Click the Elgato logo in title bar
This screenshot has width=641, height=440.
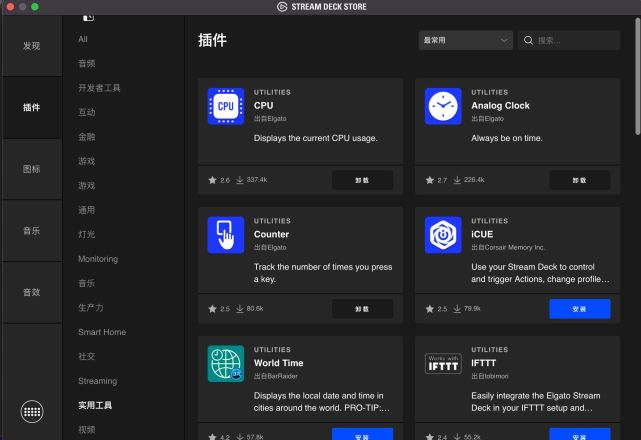[x=282, y=7]
